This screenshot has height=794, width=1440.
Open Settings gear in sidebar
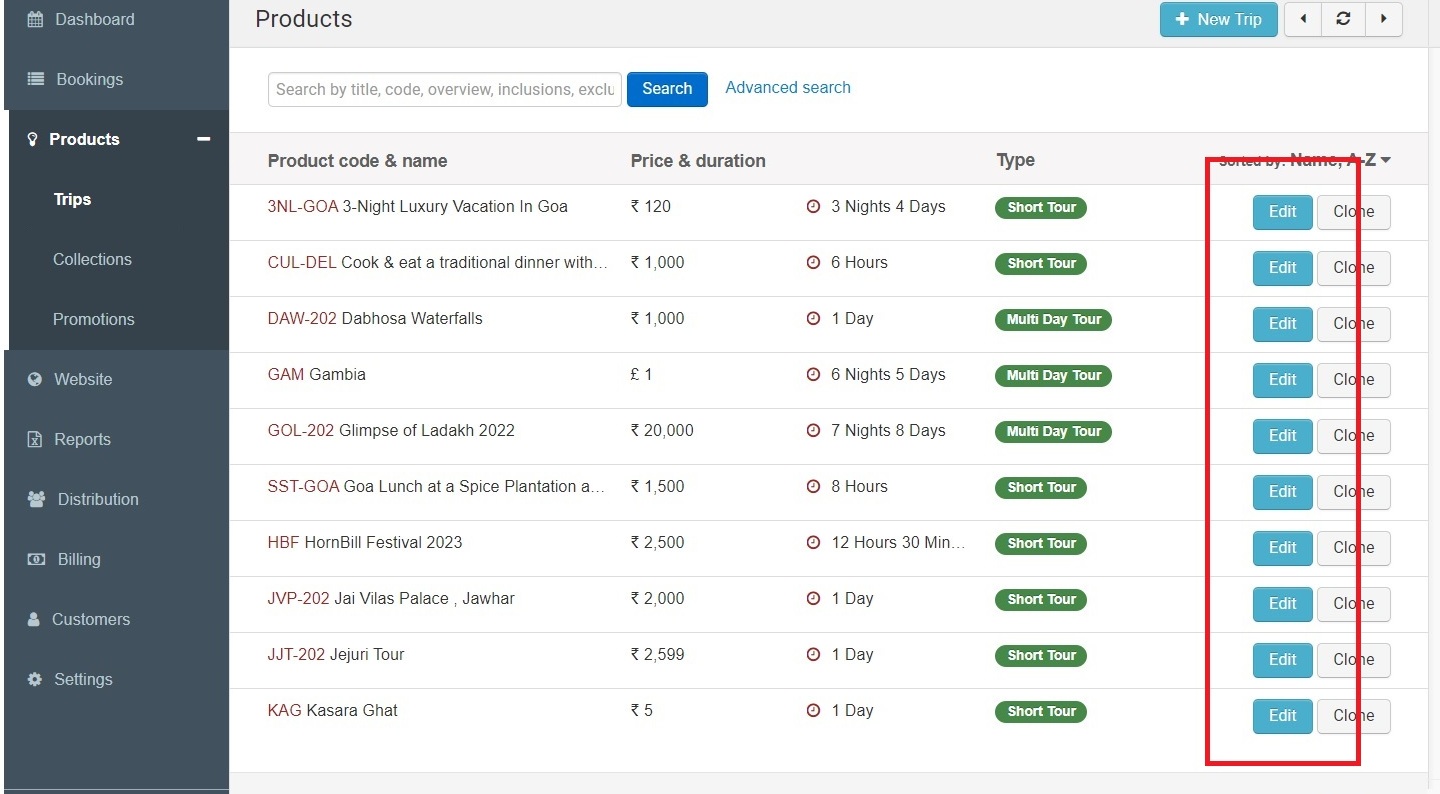(82, 679)
